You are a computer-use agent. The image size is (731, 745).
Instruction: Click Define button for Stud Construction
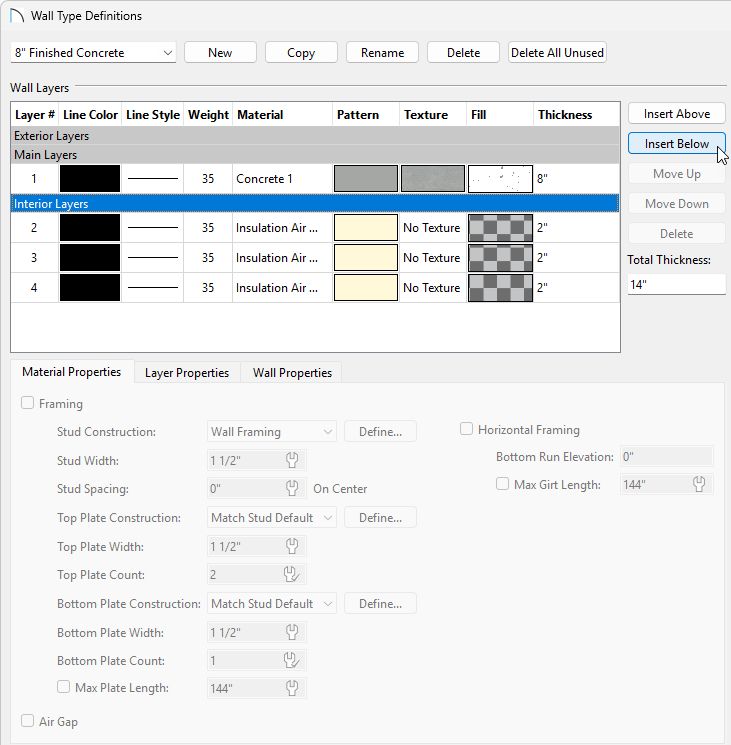pyautogui.click(x=380, y=431)
